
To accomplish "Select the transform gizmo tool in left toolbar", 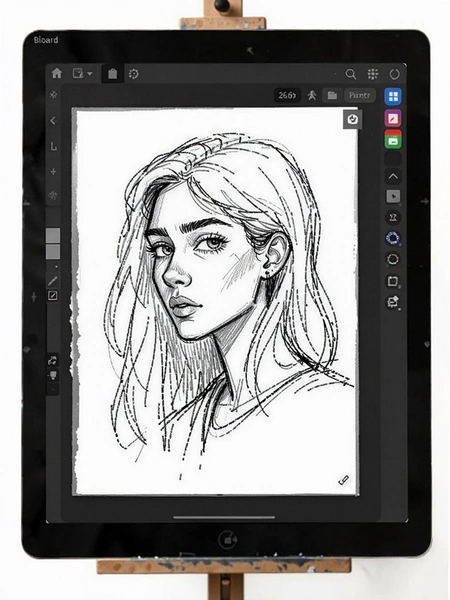I will (53, 196).
